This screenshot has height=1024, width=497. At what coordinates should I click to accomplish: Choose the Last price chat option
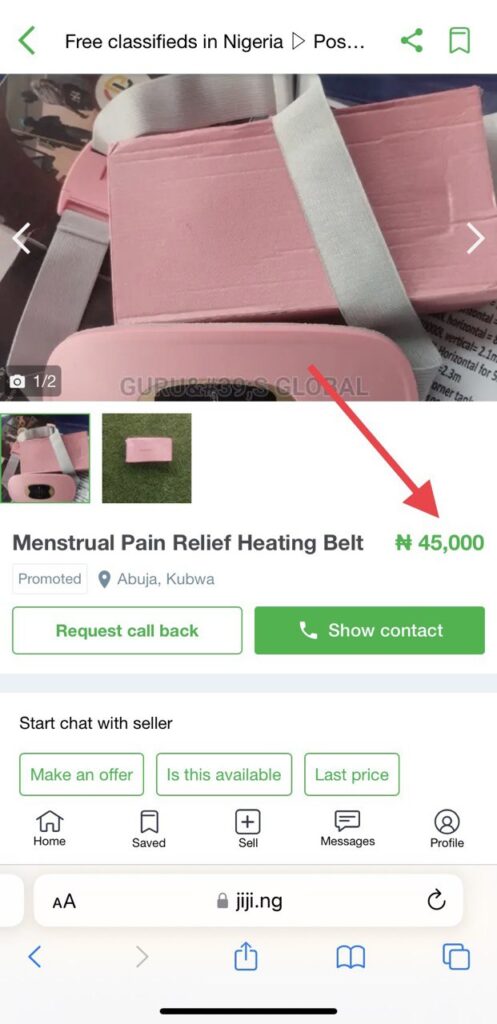click(352, 775)
